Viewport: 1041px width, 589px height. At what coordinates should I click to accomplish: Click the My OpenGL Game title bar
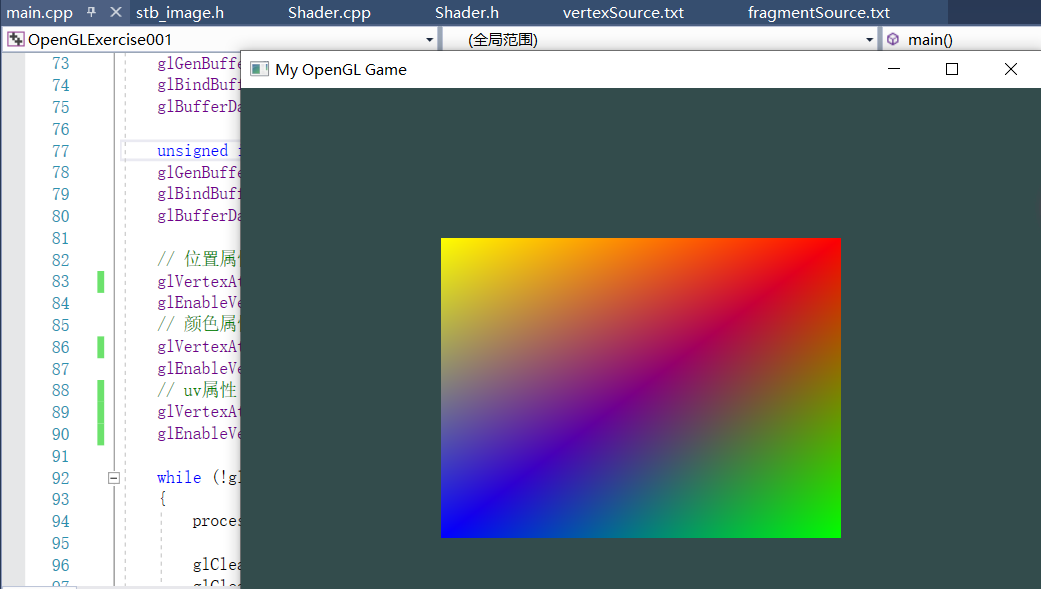point(641,70)
